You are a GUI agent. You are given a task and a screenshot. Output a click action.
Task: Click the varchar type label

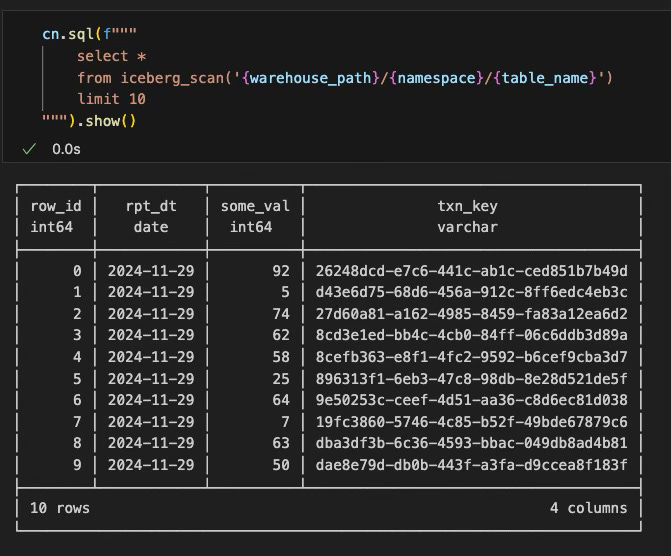click(x=467, y=227)
